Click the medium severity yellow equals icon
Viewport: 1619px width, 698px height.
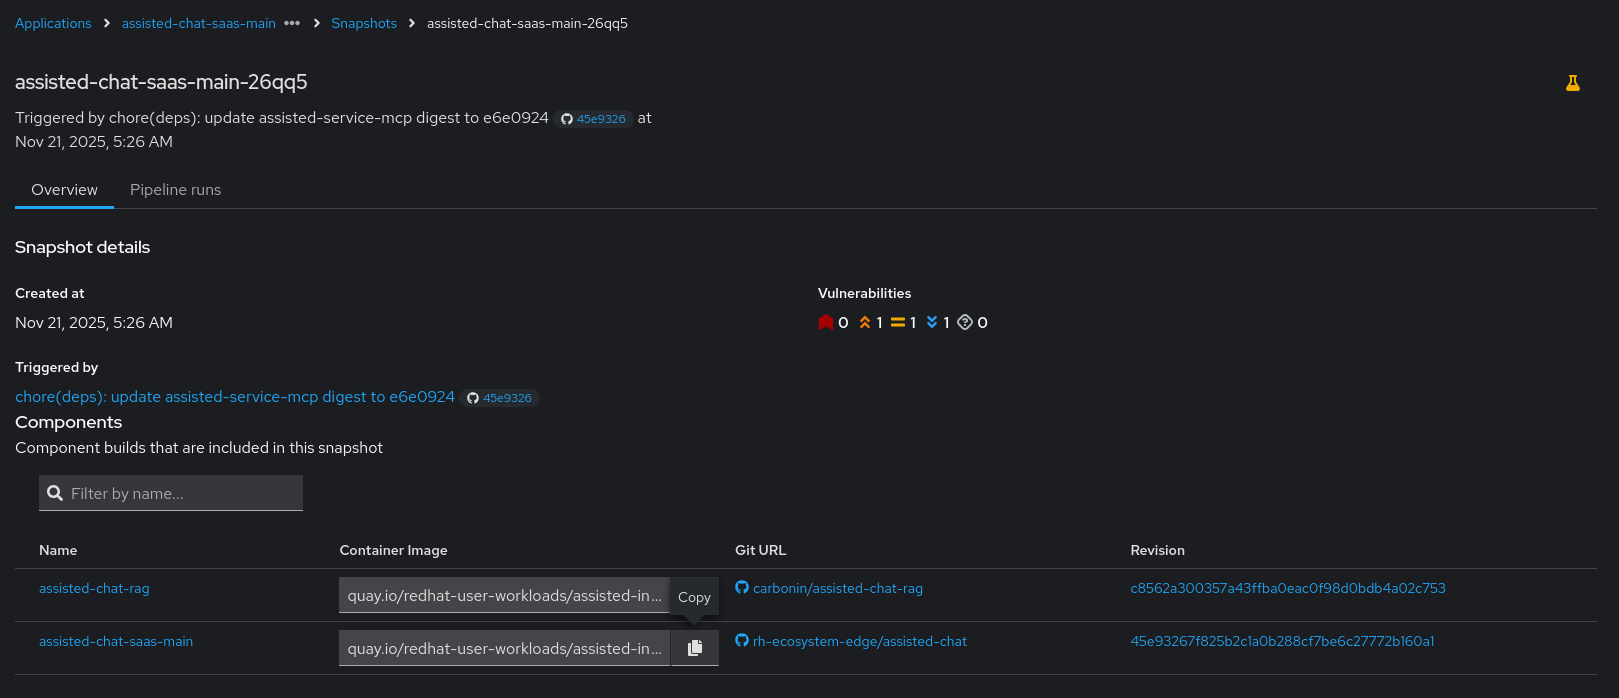(898, 322)
